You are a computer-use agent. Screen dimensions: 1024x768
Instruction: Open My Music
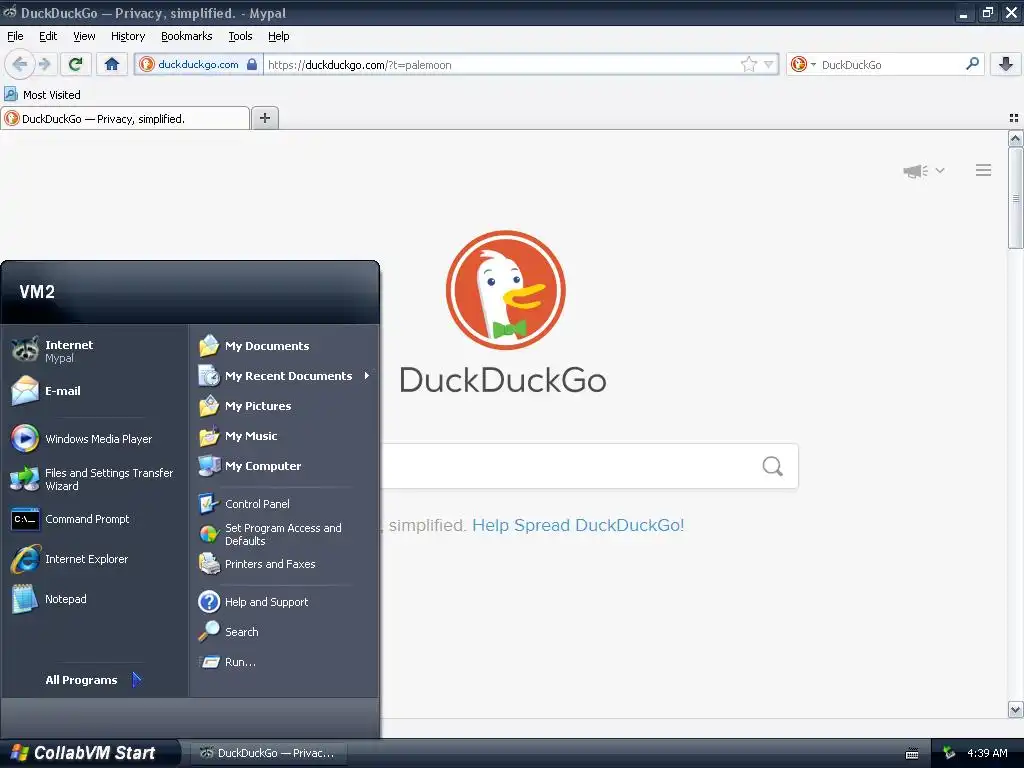click(x=285, y=436)
